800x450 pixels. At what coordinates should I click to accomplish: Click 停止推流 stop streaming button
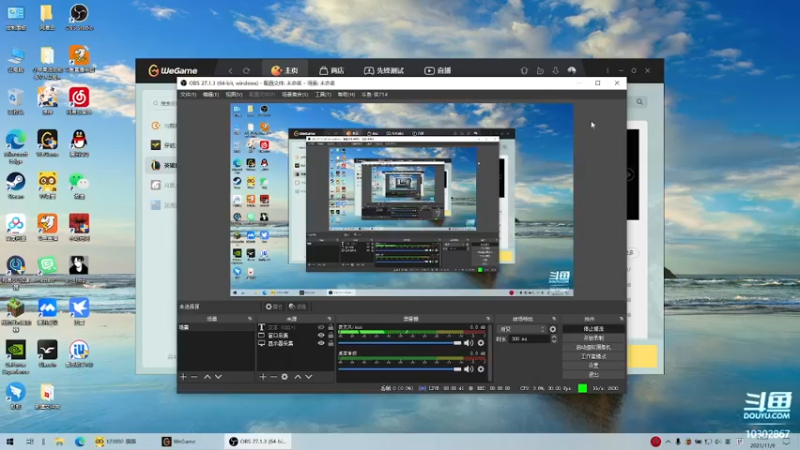[x=593, y=329]
